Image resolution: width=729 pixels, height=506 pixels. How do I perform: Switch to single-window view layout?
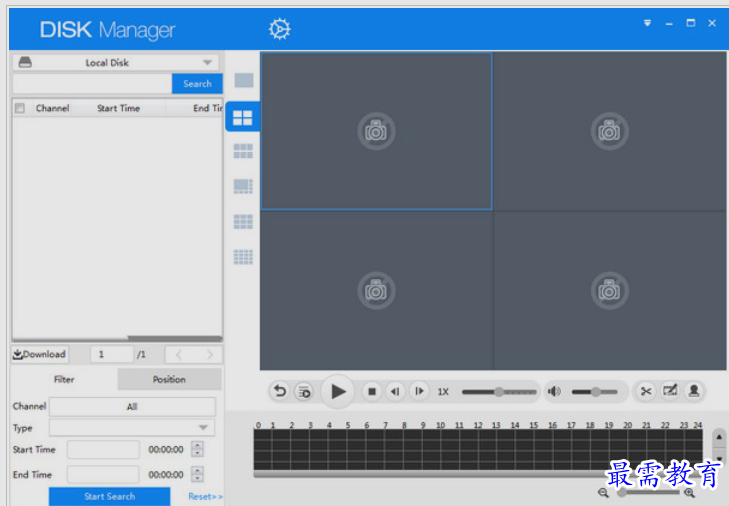(243, 81)
